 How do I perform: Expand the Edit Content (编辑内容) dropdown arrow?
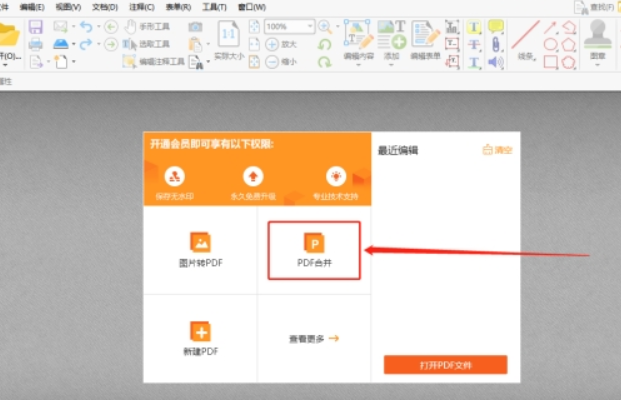point(358,65)
